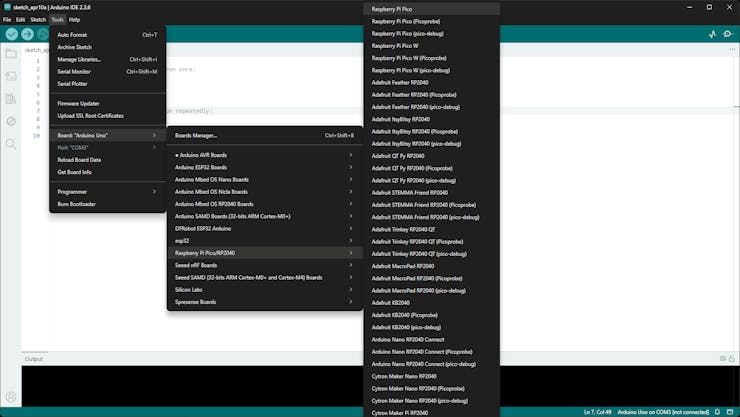This screenshot has height=417, width=740.
Task: Select Cytron Maker Nano RP2040 board
Action: pos(432,376)
